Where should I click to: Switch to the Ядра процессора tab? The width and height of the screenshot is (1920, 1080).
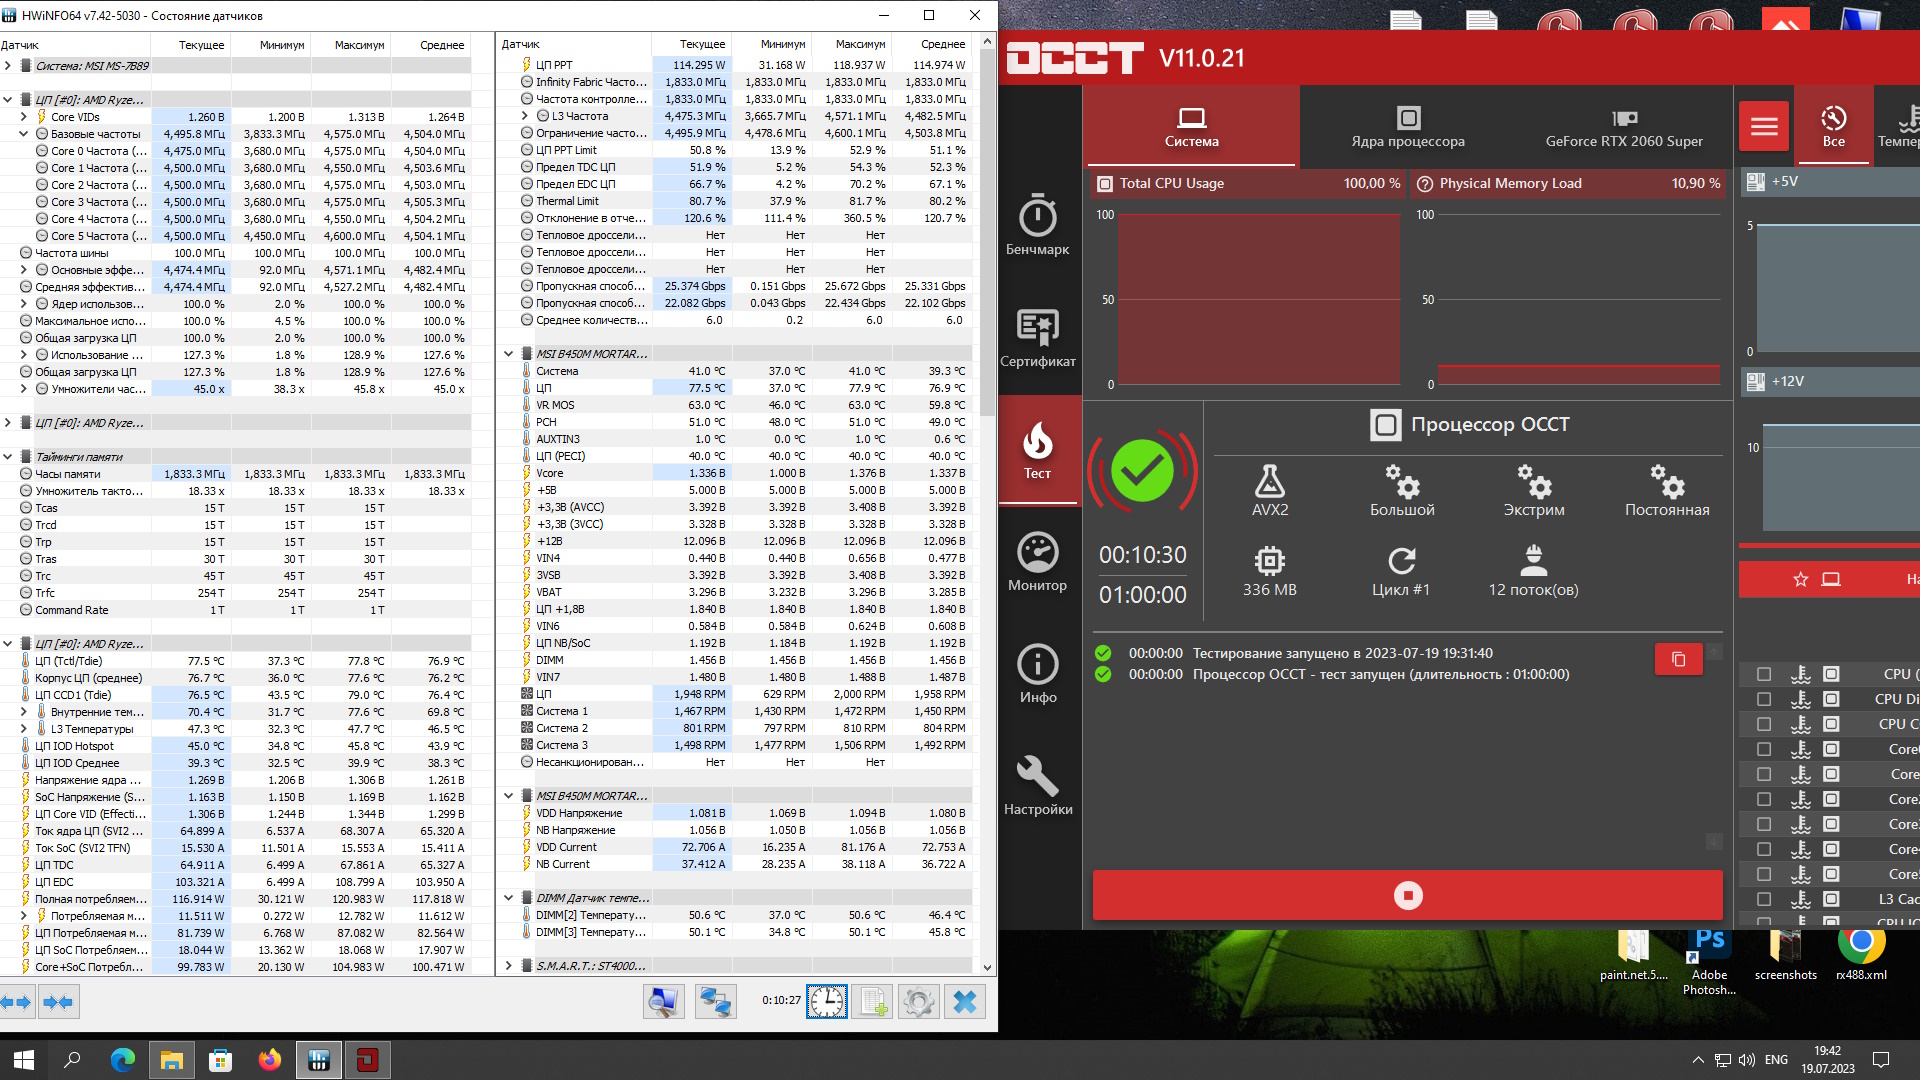pyautogui.click(x=1407, y=127)
